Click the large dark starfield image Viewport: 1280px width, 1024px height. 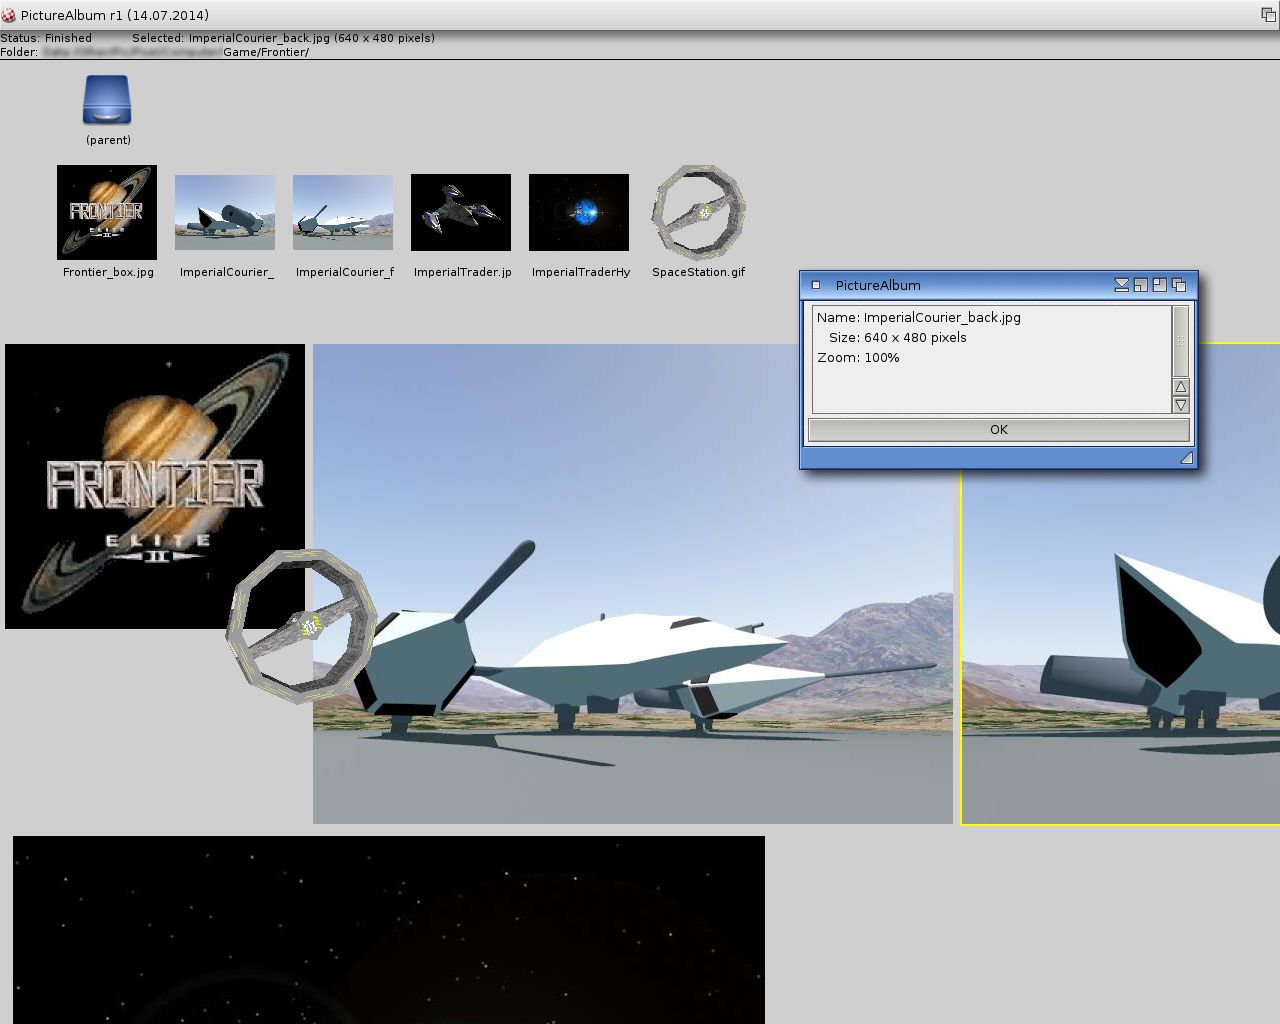[x=389, y=930]
